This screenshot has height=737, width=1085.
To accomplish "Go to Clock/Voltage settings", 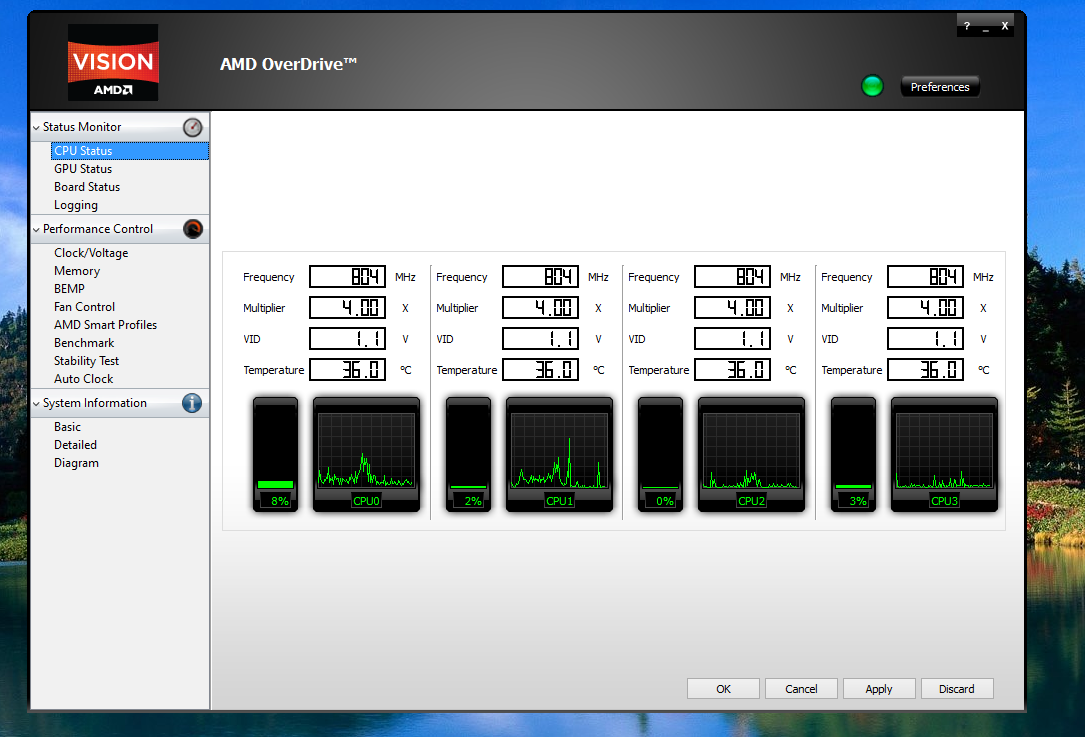I will tap(91, 253).
